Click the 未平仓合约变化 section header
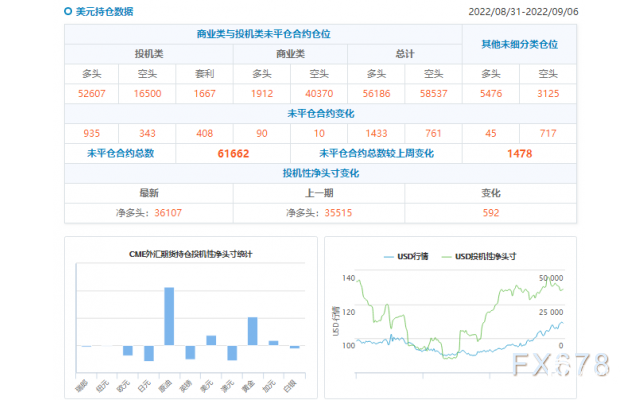Image resolution: width=640 pixels, height=400 pixels. (x=320, y=112)
